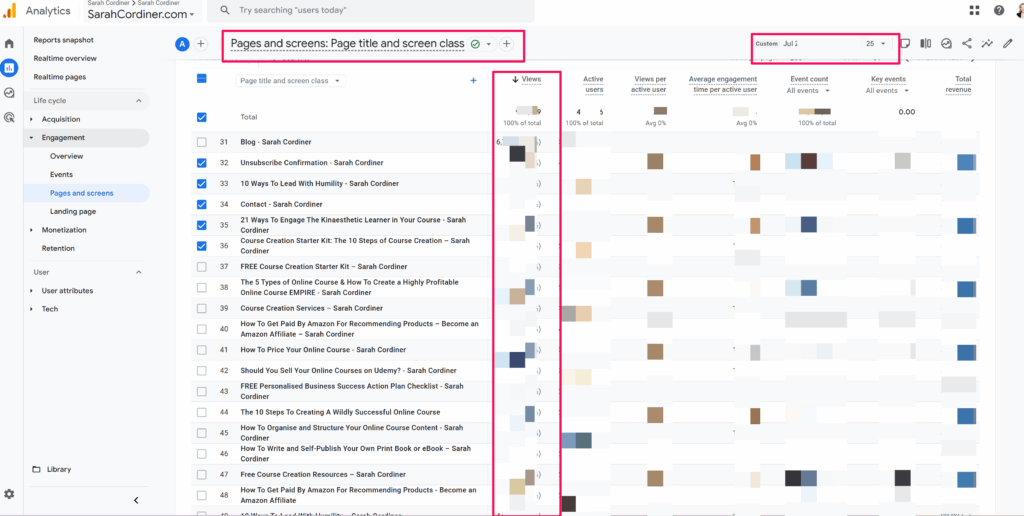Click the Analytics logo

(x=10, y=10)
